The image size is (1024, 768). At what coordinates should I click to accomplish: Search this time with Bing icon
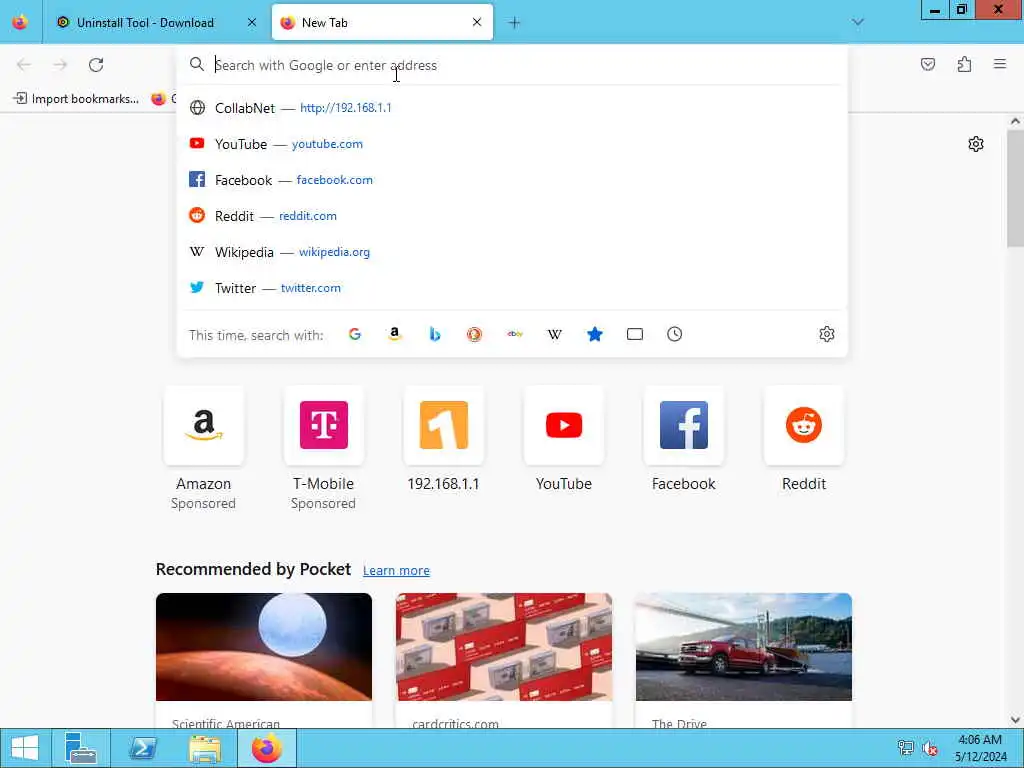[434, 334]
